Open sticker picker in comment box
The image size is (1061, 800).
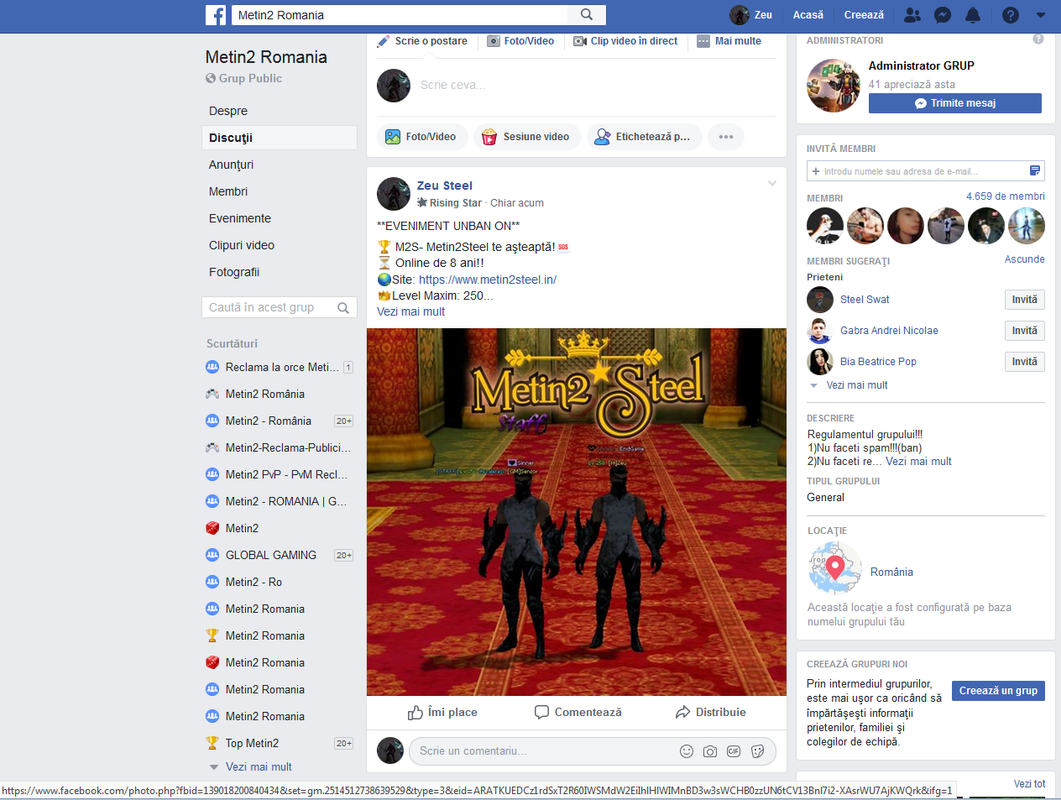(758, 751)
